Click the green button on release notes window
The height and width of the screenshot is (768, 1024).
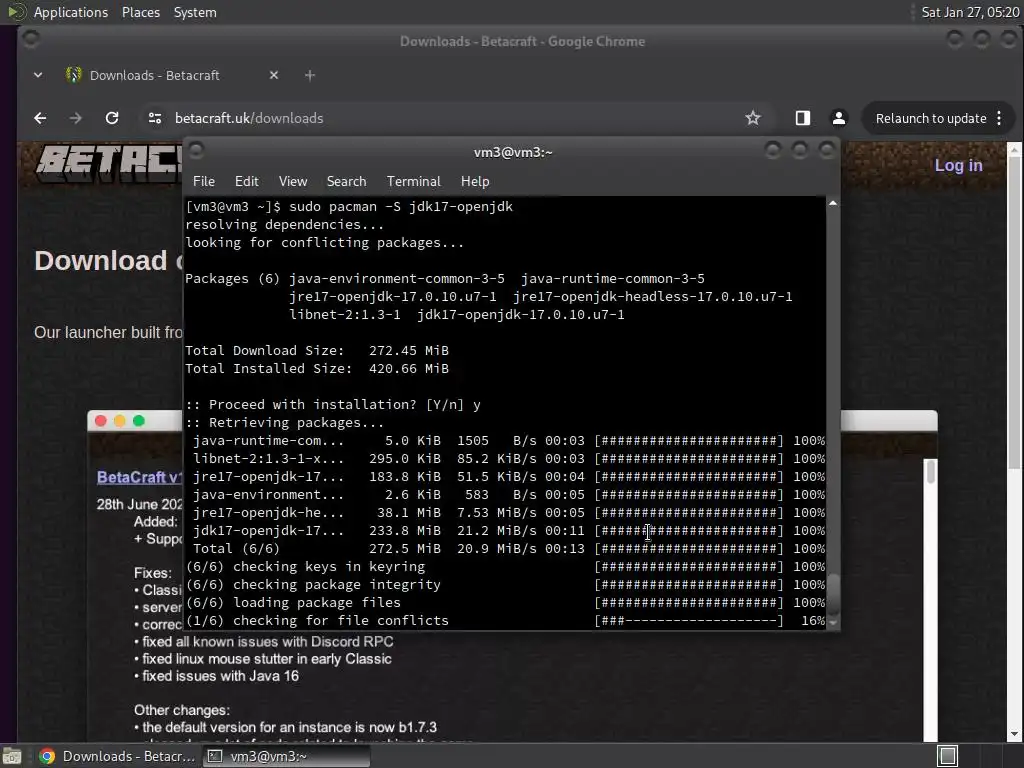[x=138, y=421]
